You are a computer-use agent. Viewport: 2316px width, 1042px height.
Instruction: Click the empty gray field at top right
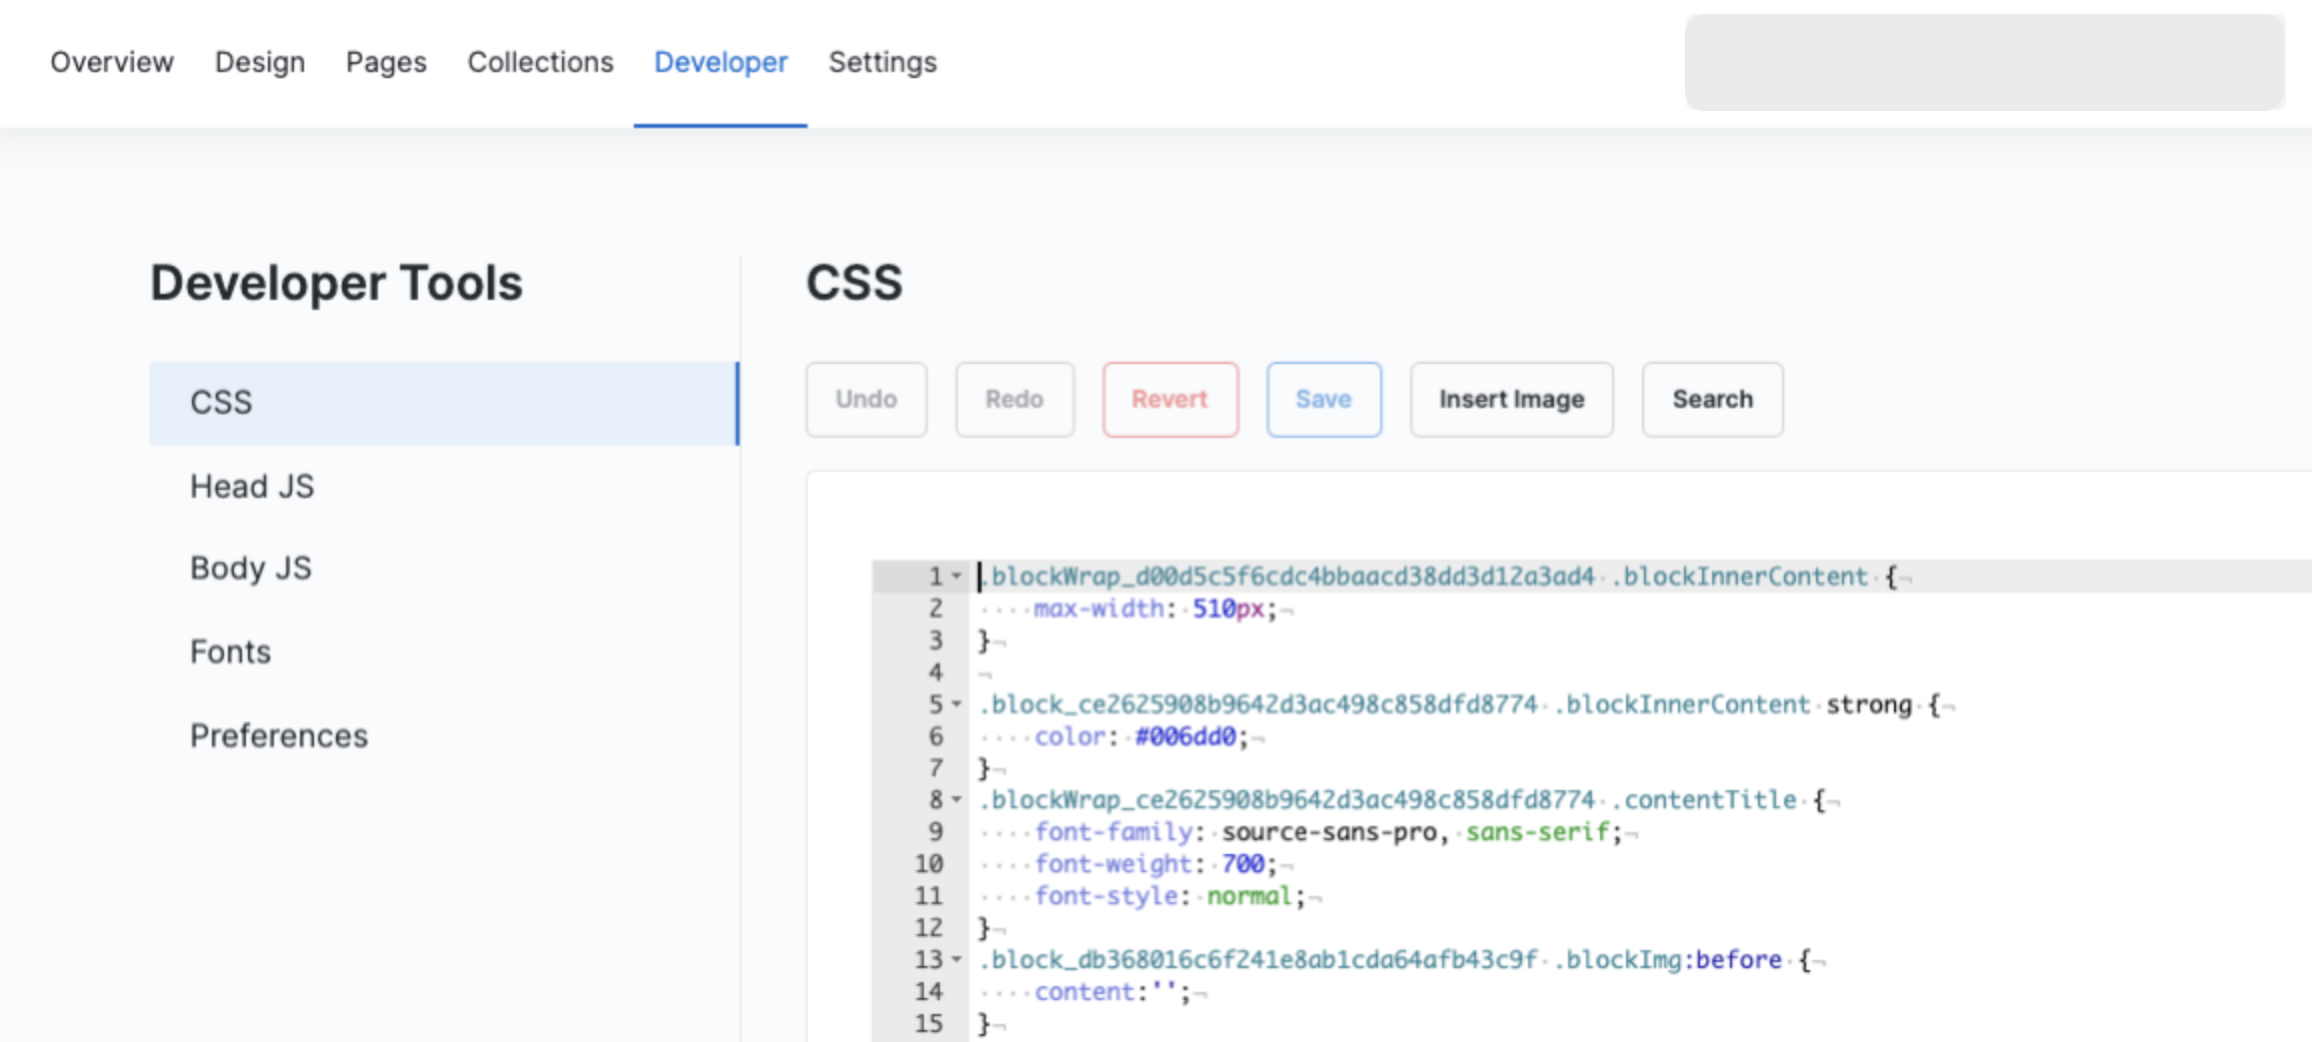pos(1984,62)
